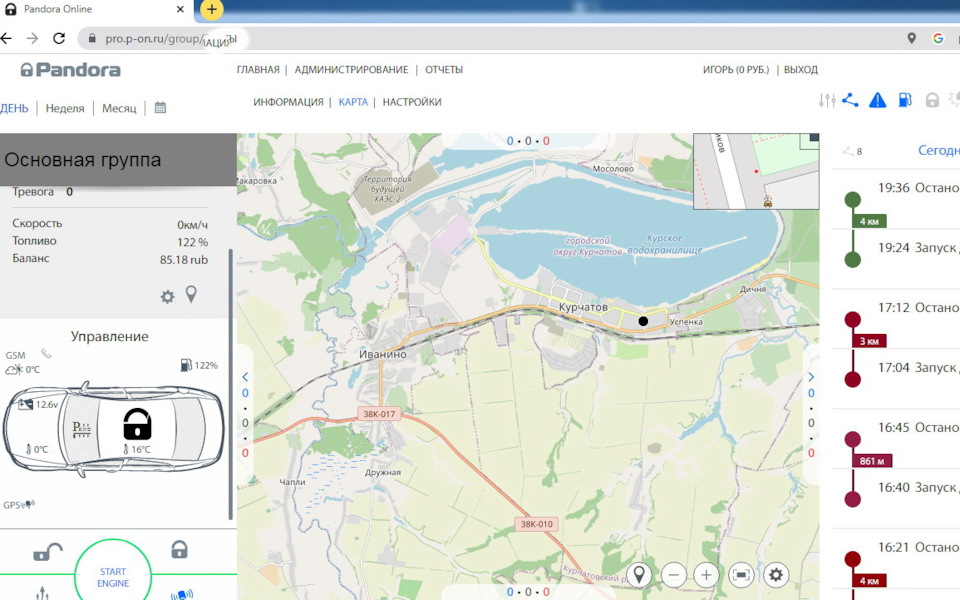The height and width of the screenshot is (600, 960).
Task: Expand left map side arrow chevron
Action: coord(245,377)
